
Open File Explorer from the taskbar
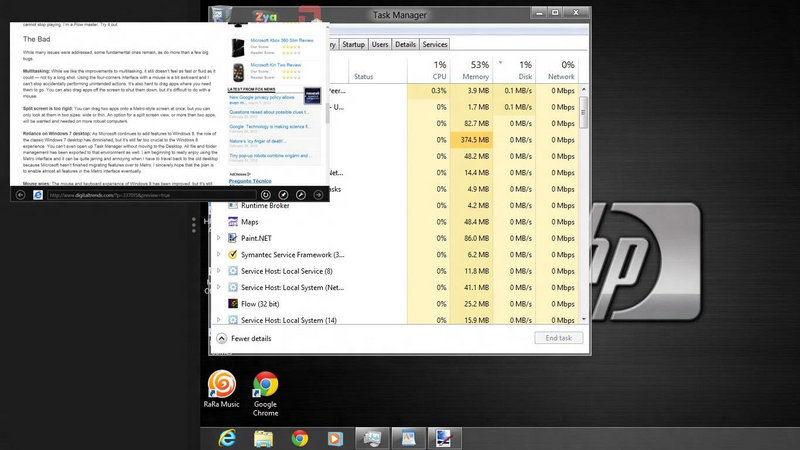click(x=264, y=437)
